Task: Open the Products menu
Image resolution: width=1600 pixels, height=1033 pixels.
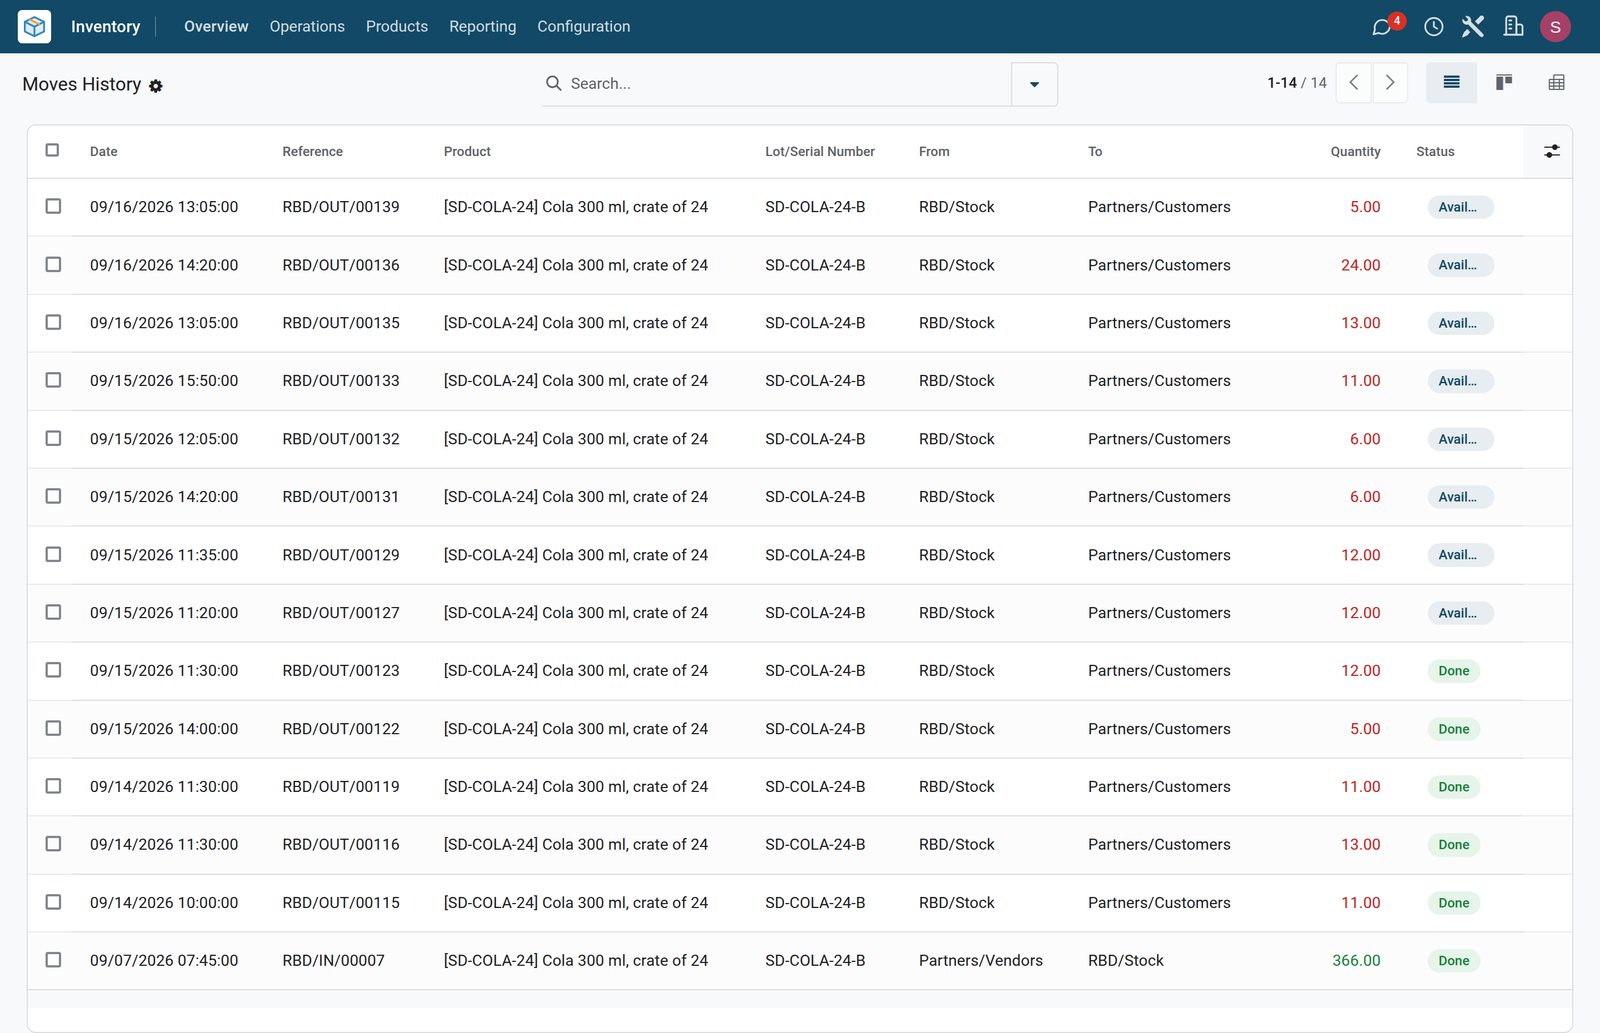Action: 397,27
